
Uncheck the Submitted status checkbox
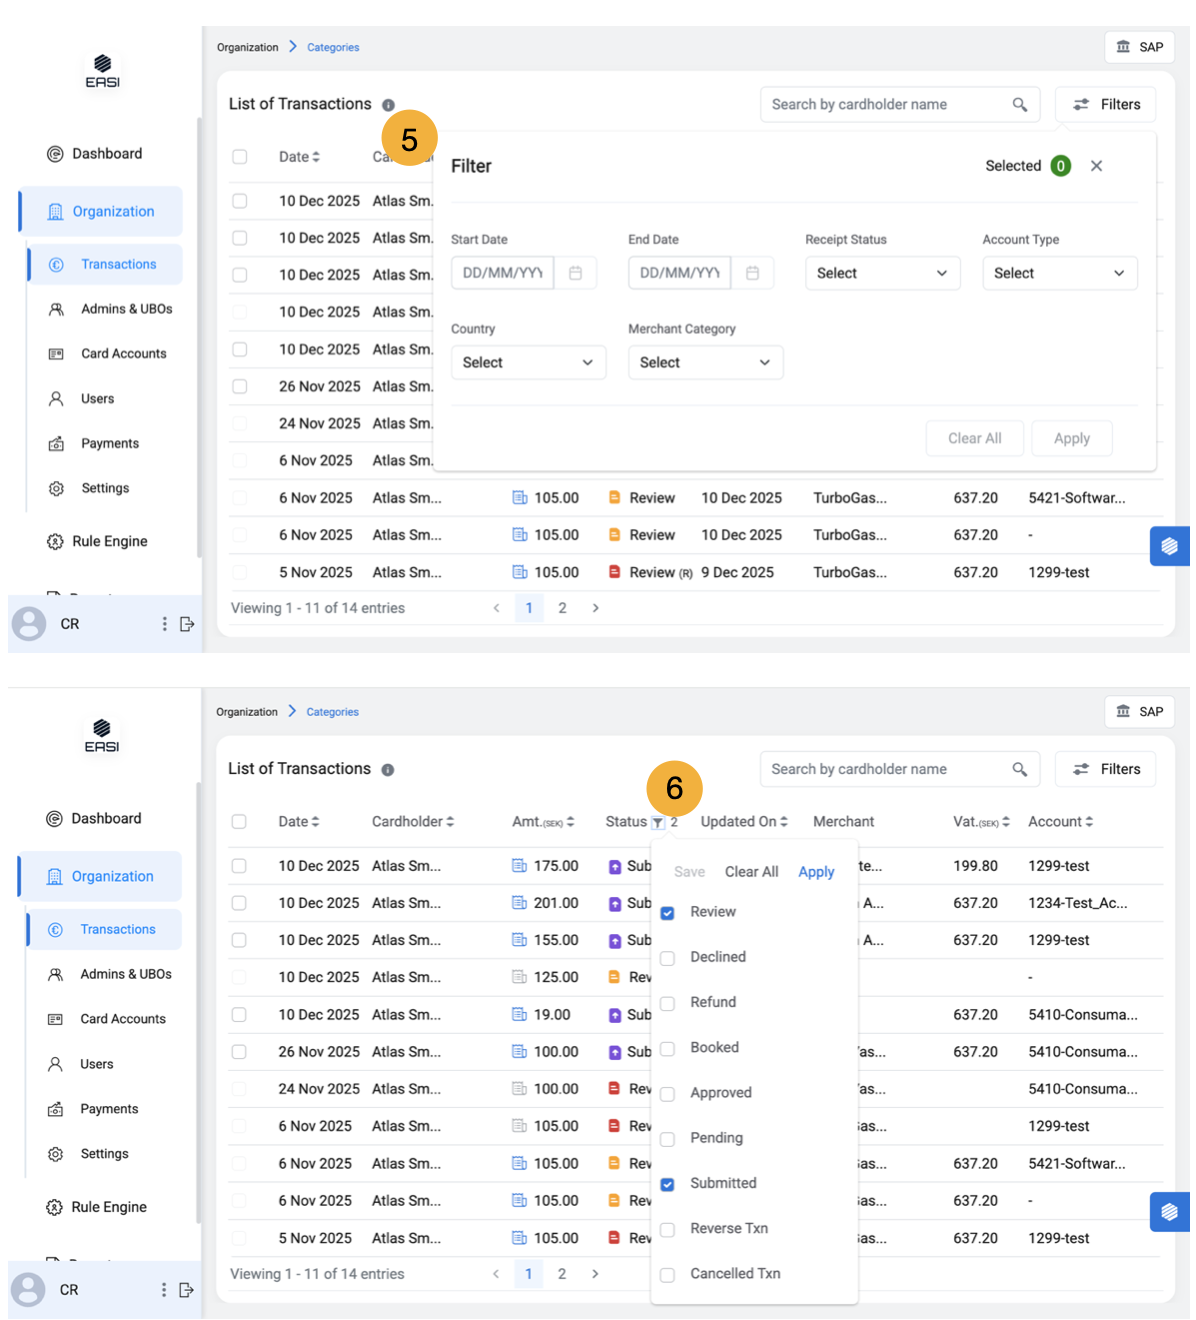pos(668,1184)
